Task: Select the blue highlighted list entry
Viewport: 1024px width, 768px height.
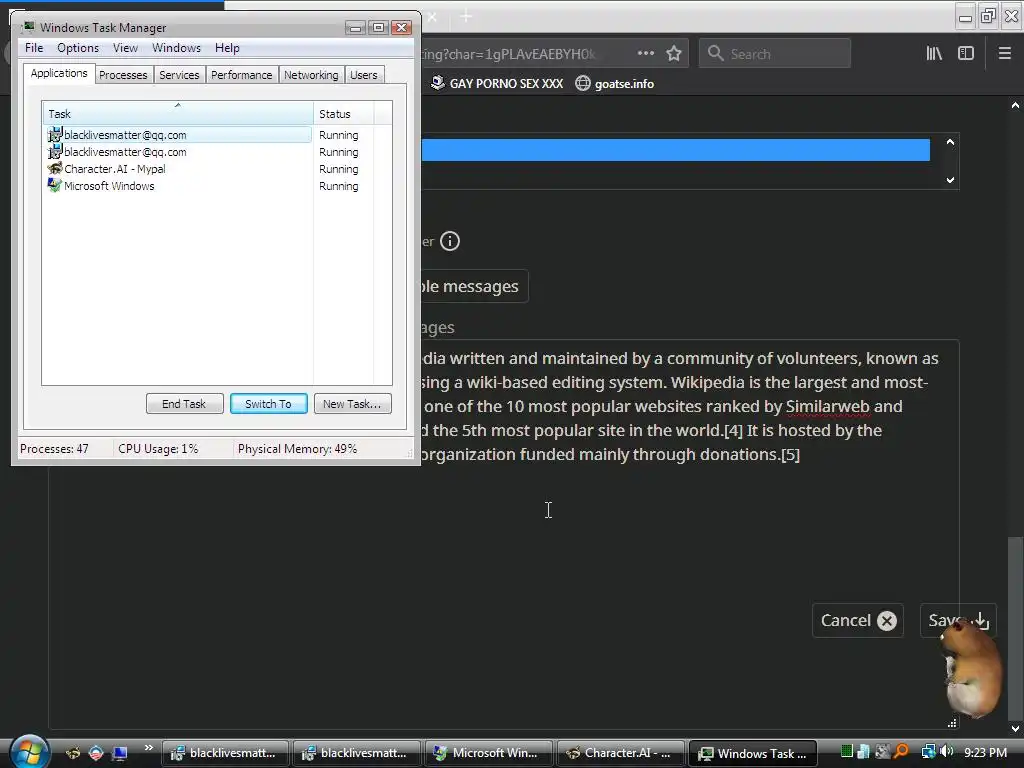Action: (675, 150)
